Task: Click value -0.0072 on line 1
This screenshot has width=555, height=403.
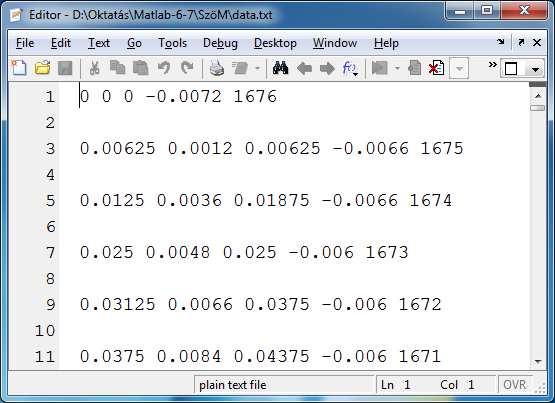Action: pos(183,96)
